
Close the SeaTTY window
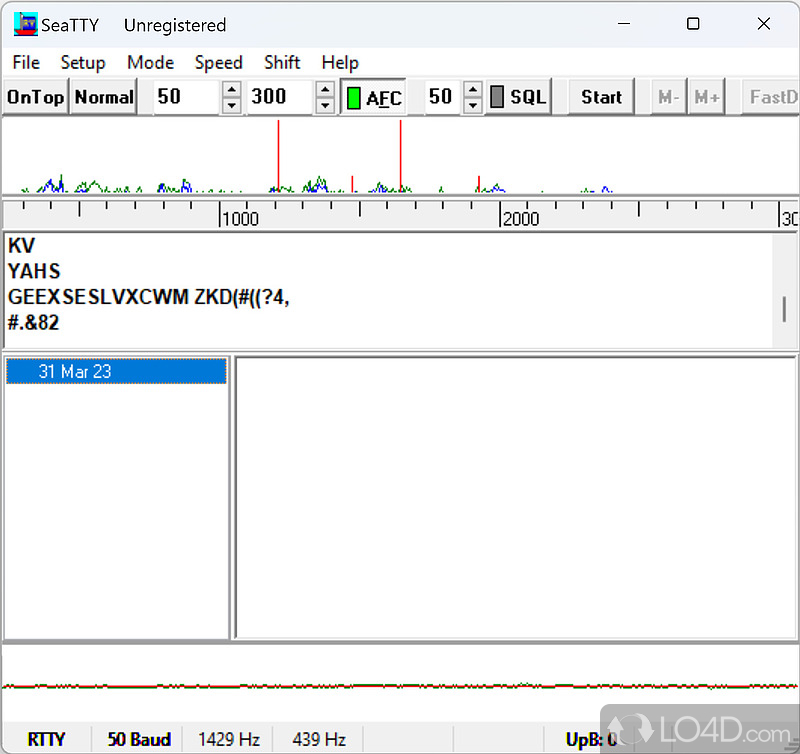pos(764,24)
